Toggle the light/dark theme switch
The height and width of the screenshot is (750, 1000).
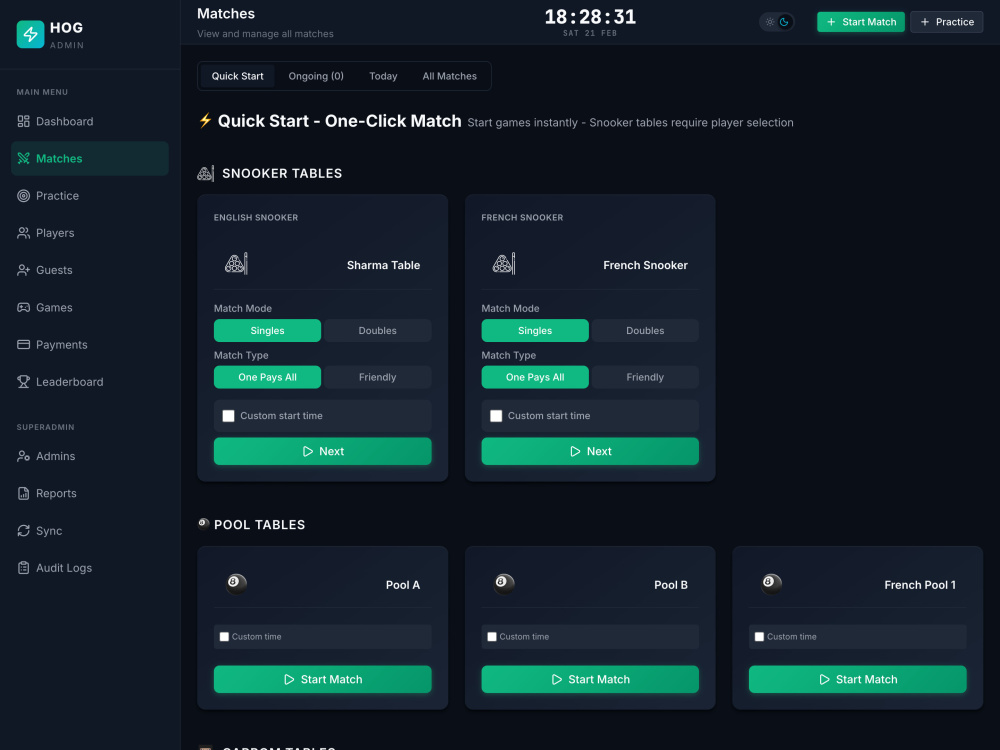[x=777, y=22]
